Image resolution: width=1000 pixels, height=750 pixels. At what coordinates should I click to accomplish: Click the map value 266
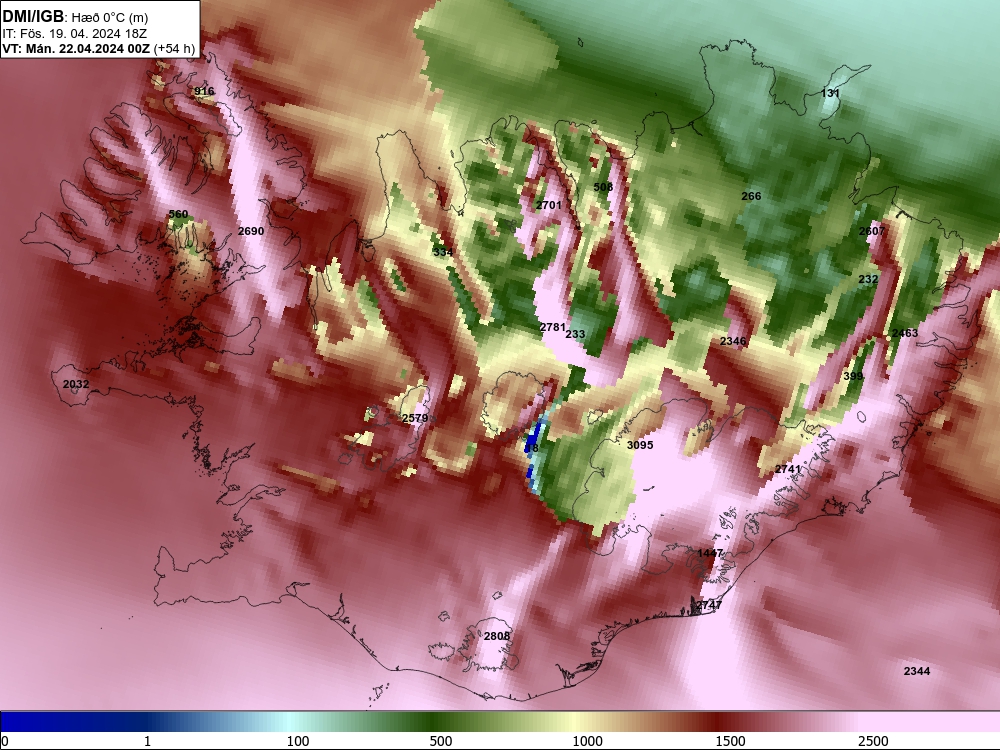click(751, 196)
